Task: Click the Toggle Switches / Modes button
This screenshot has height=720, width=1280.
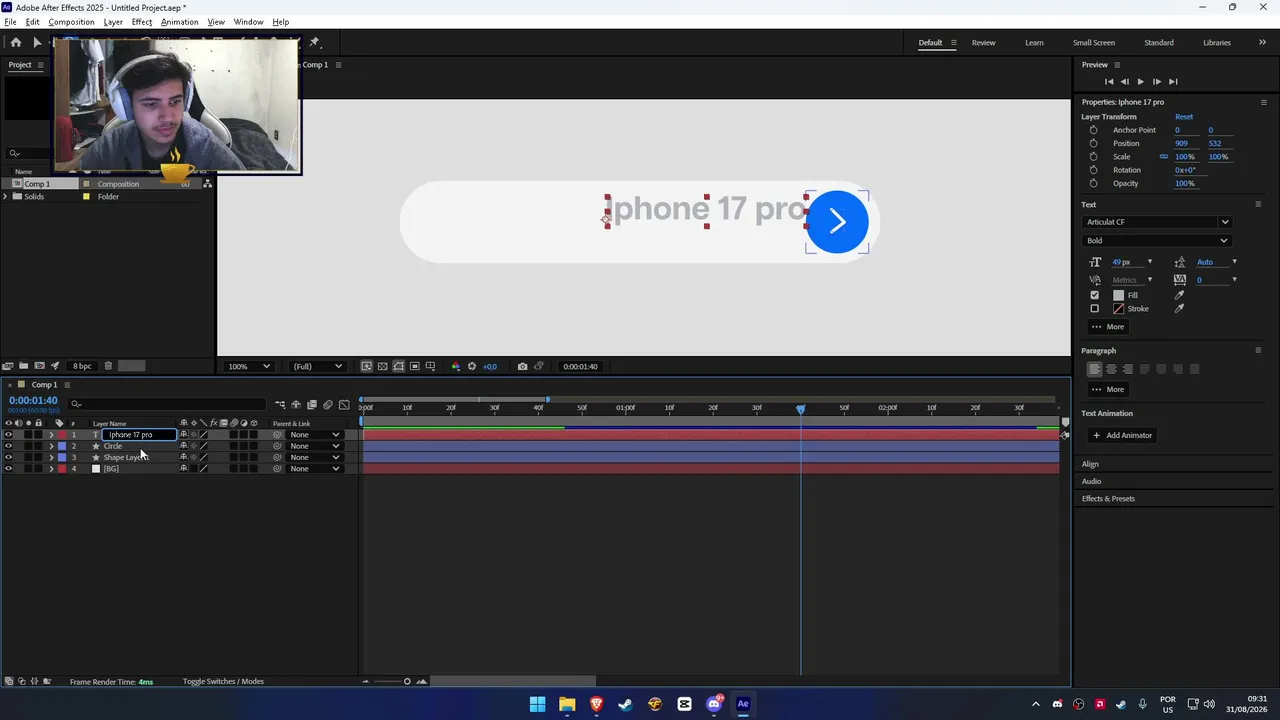Action: click(223, 682)
